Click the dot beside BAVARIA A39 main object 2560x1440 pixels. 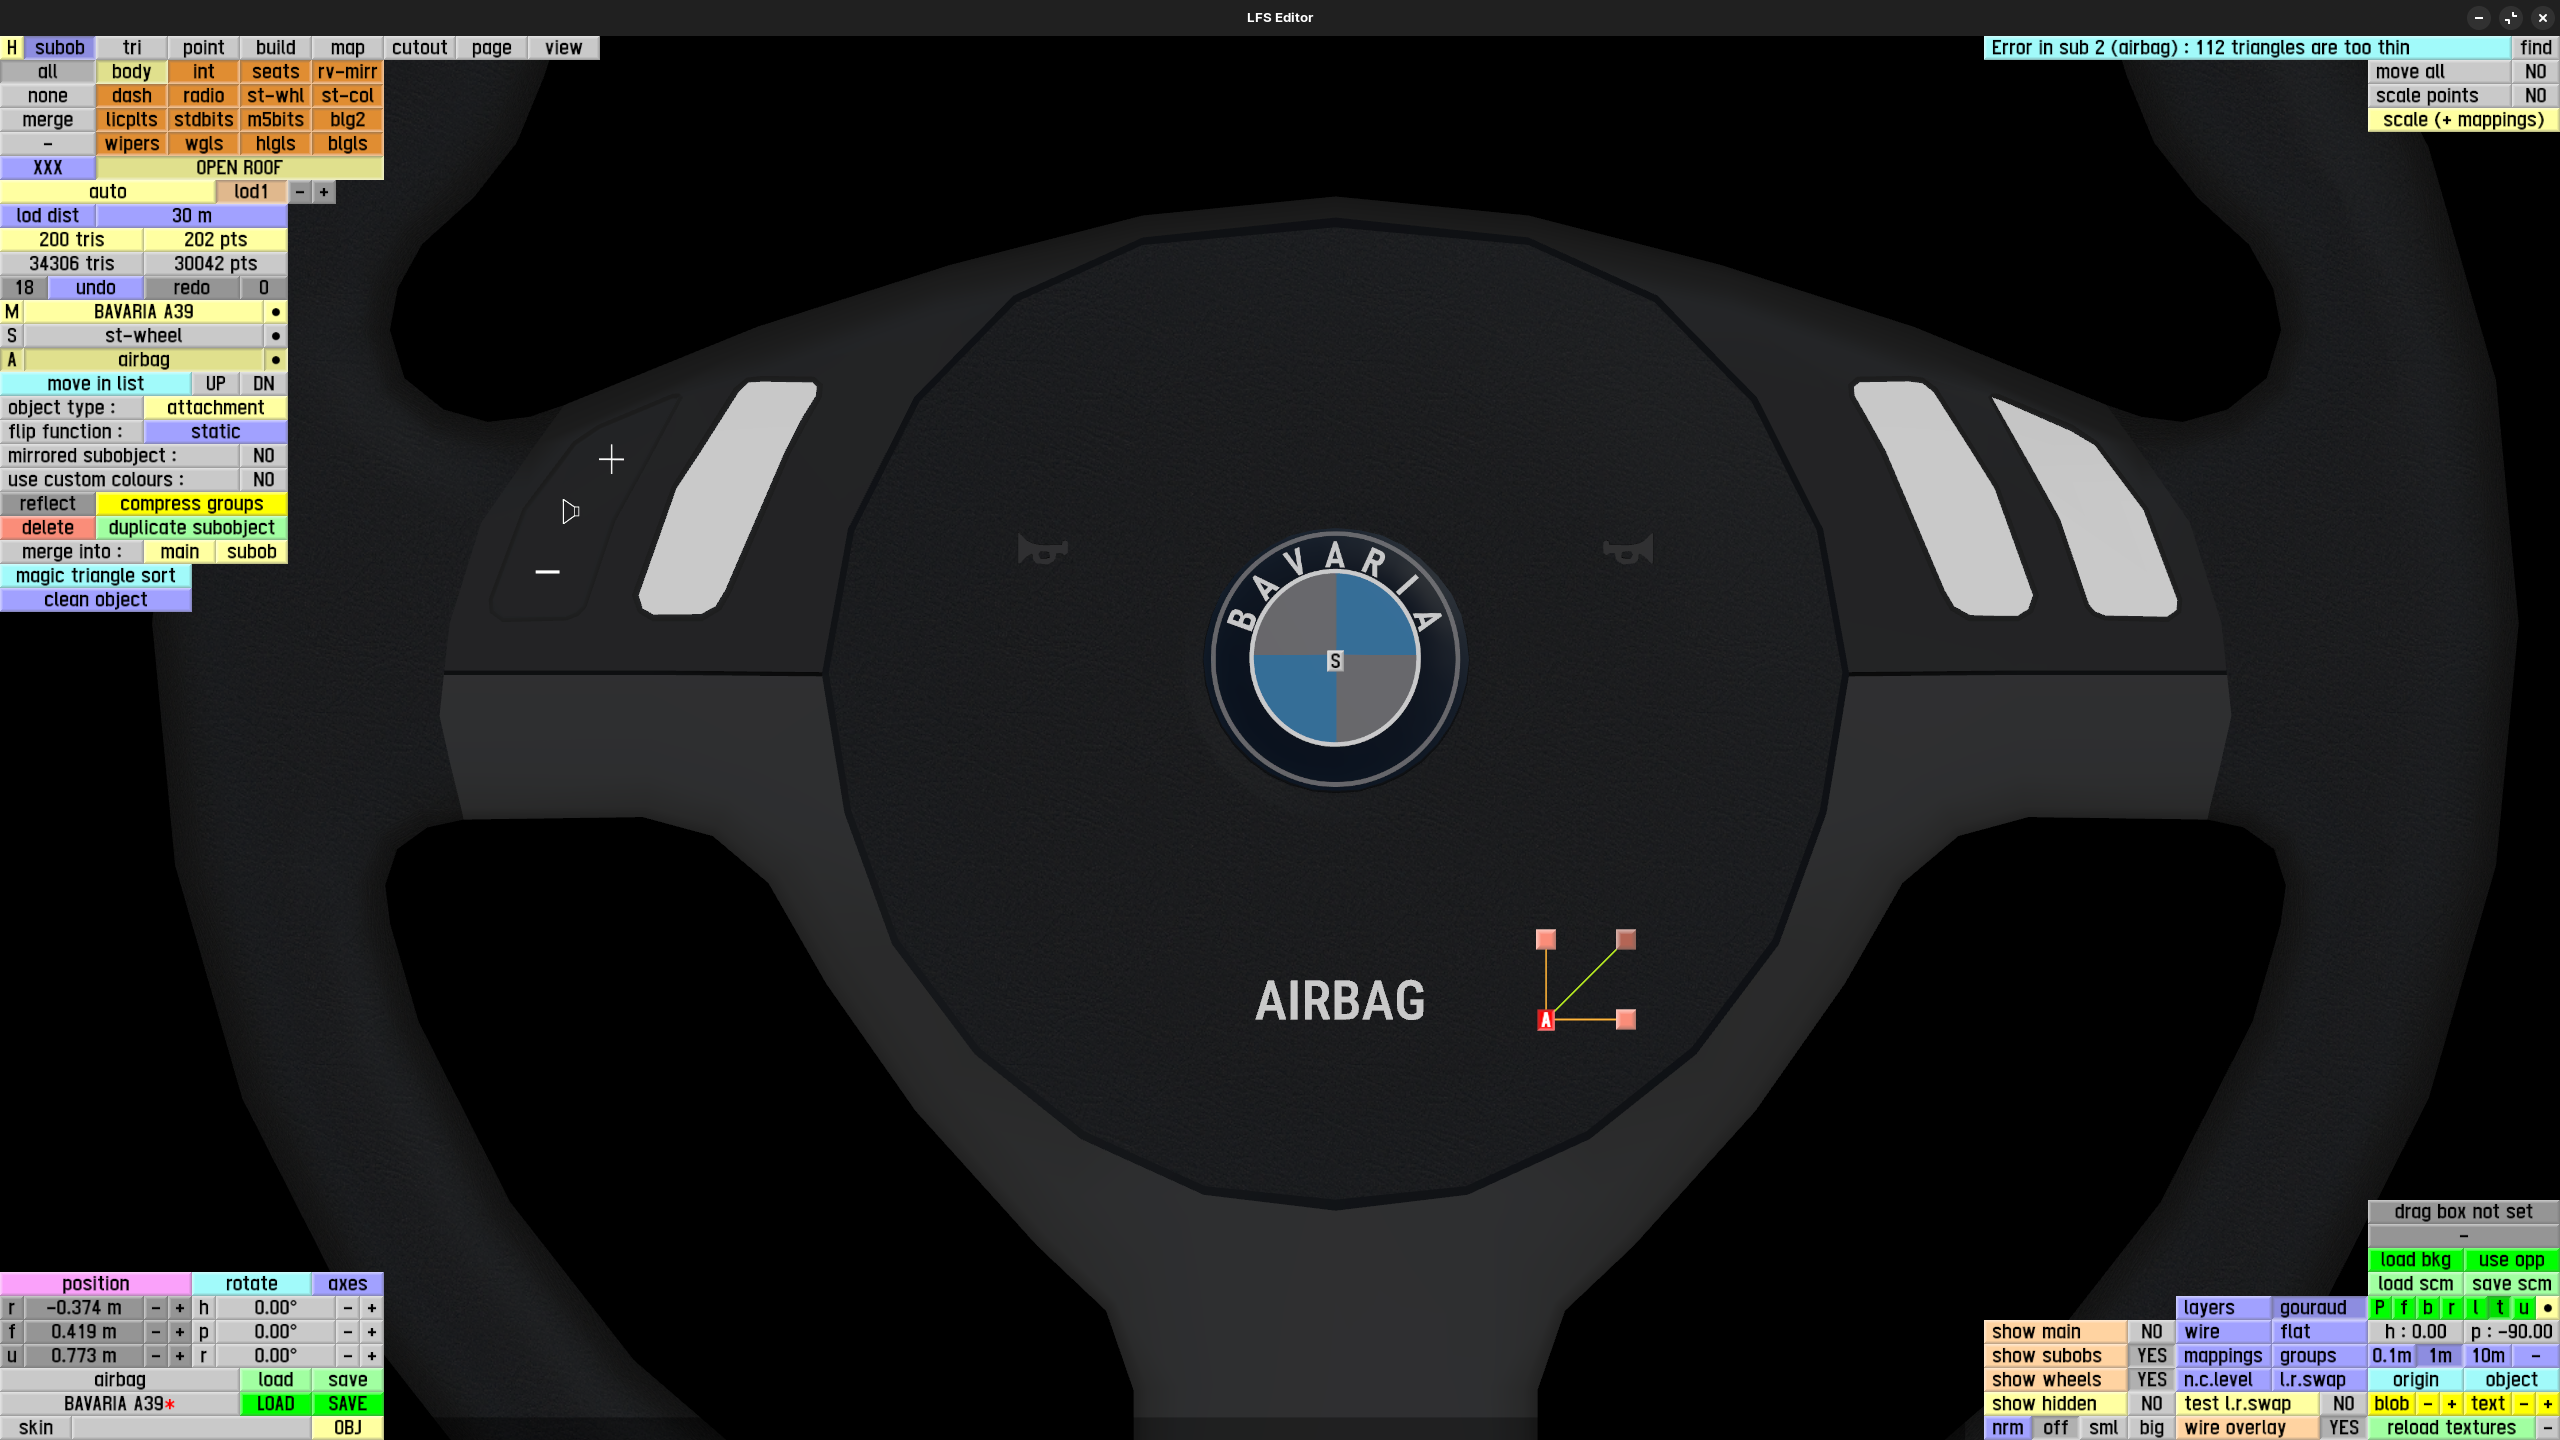pyautogui.click(x=275, y=312)
